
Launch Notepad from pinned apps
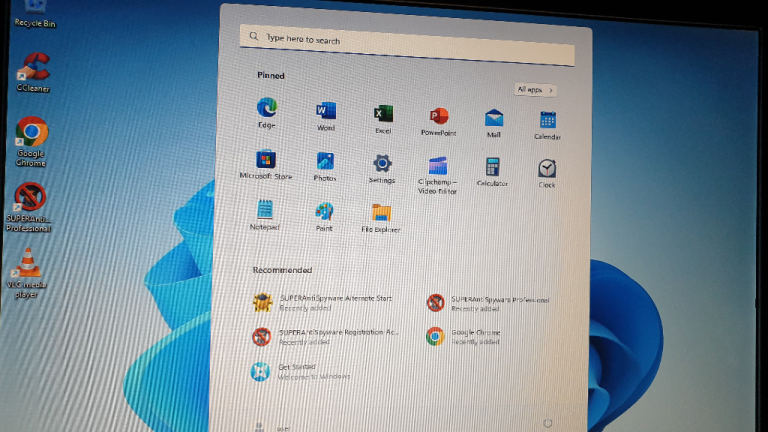265,209
